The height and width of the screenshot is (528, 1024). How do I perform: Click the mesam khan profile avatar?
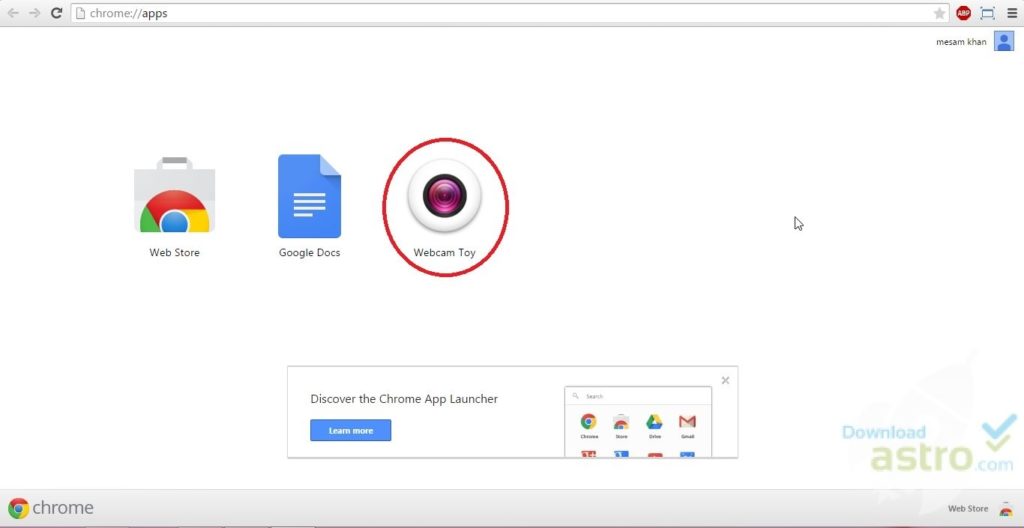click(x=1004, y=41)
